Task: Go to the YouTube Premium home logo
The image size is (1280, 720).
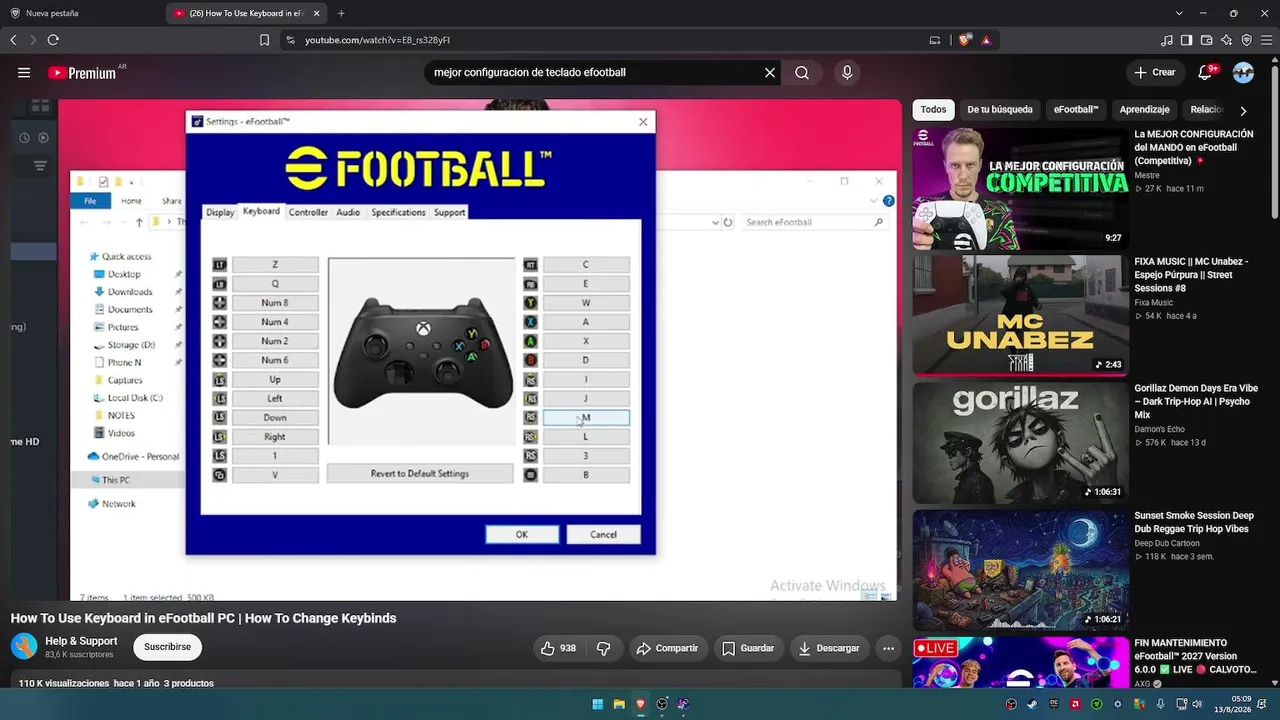Action: point(82,73)
